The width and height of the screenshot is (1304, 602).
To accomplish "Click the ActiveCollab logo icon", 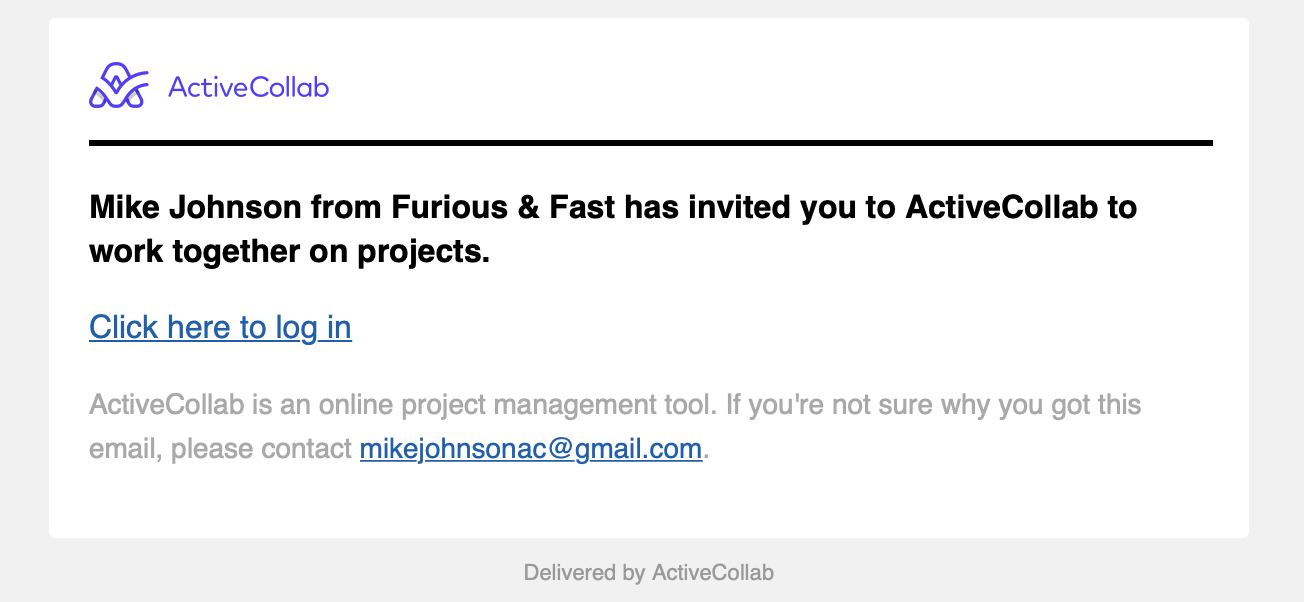I will point(119,87).
